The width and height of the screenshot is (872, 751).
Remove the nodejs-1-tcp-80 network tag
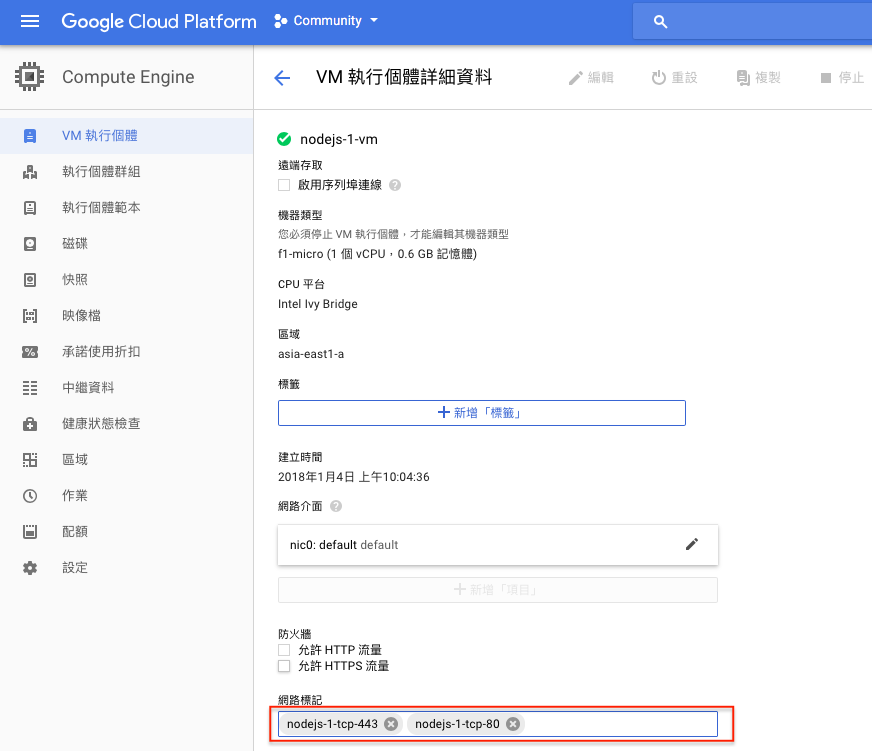tap(513, 724)
